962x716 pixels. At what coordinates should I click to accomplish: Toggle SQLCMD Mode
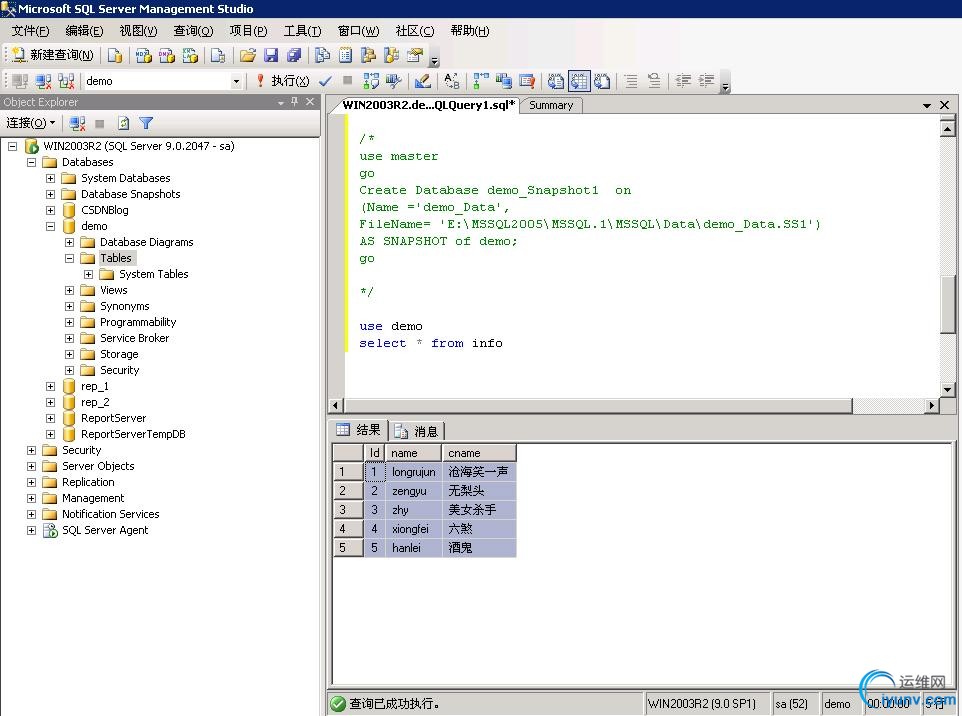click(526, 81)
